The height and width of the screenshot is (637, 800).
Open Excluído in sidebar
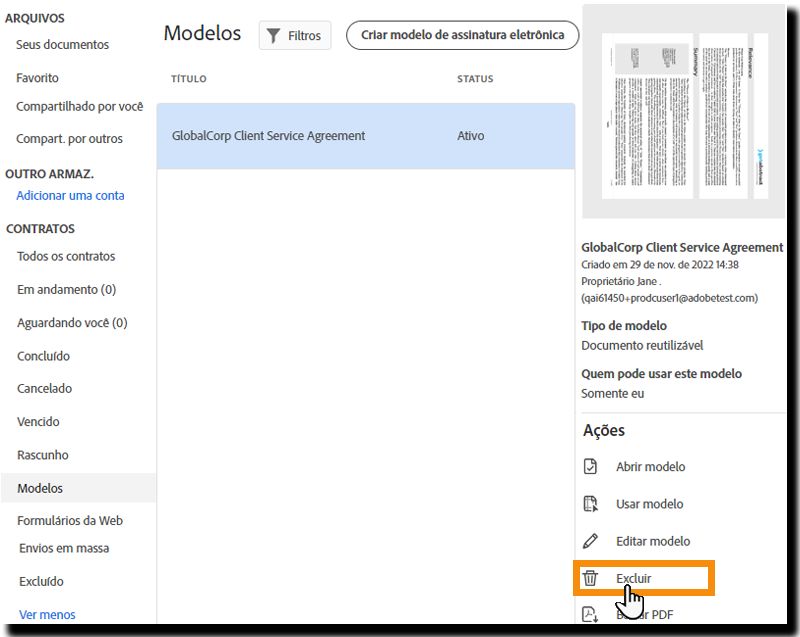pyautogui.click(x=41, y=581)
